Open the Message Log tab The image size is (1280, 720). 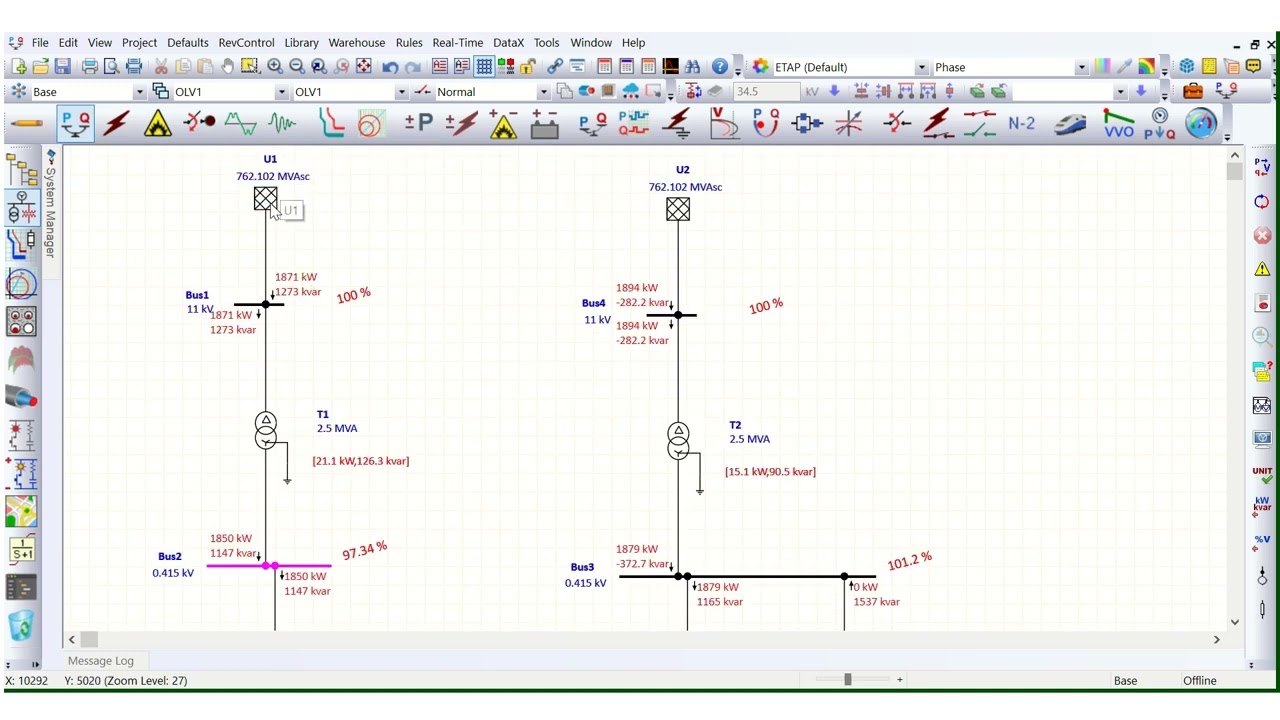coord(100,660)
